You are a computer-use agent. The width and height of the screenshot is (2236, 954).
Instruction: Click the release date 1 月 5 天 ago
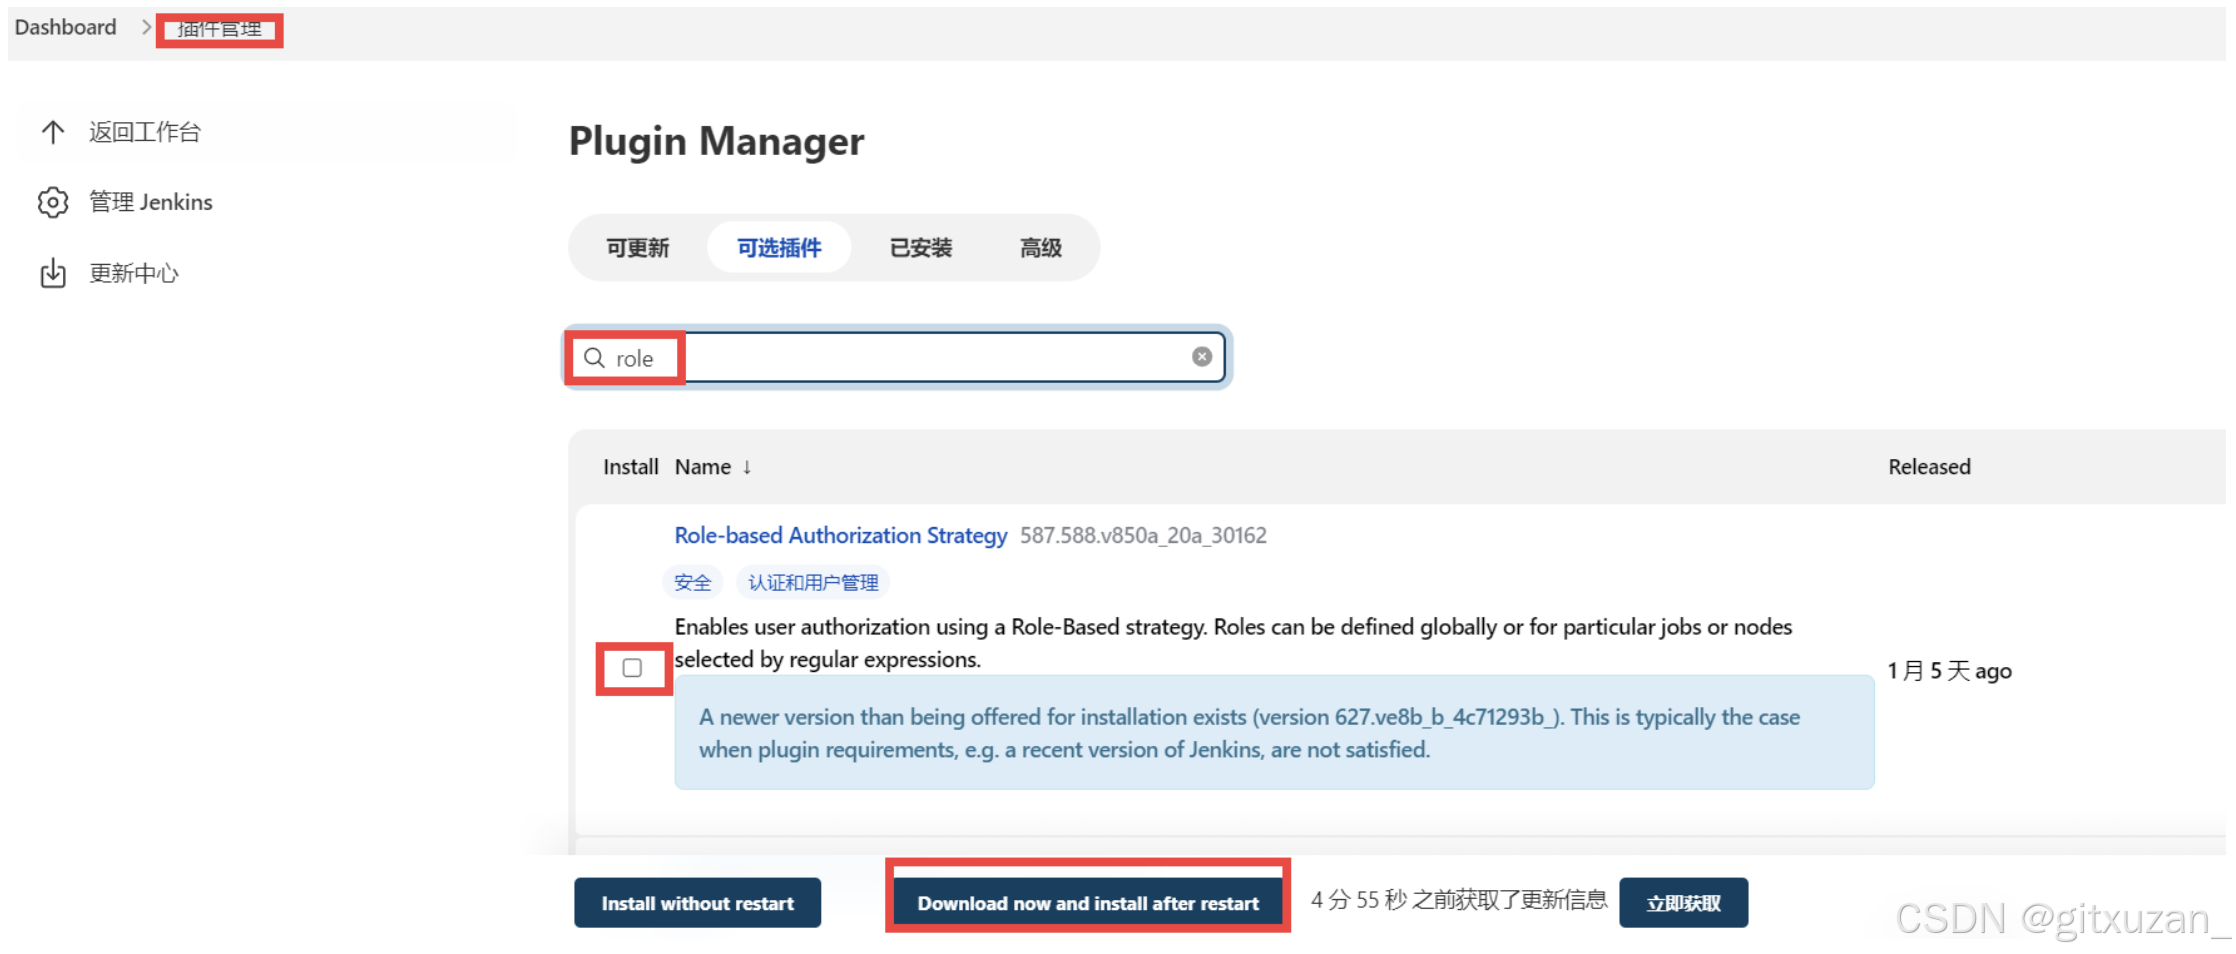(1950, 671)
